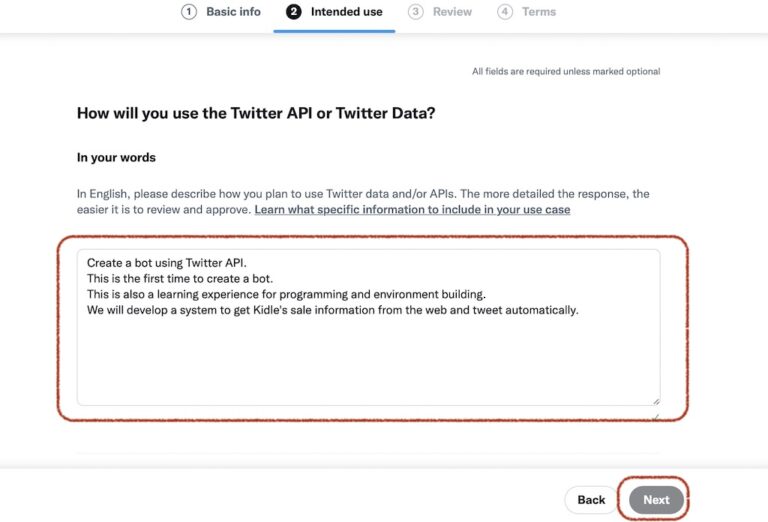Screen dimensions: 768x522
Task: Open the Review step tab
Action: 452,12
